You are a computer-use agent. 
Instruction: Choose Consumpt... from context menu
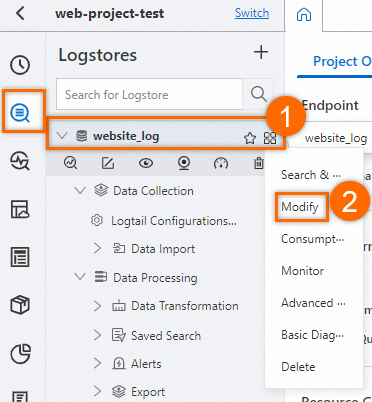pyautogui.click(x=312, y=239)
